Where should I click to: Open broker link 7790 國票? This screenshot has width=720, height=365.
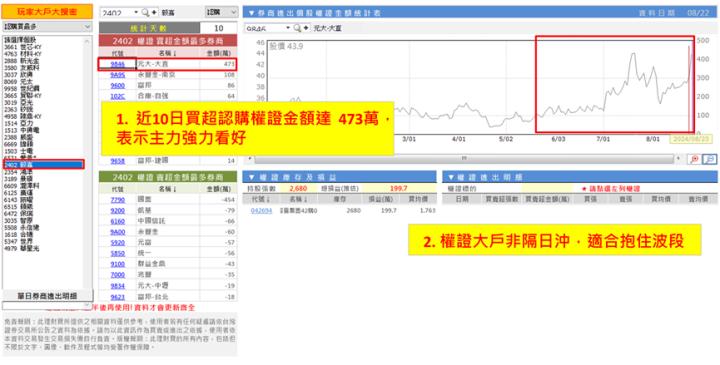click(x=118, y=200)
